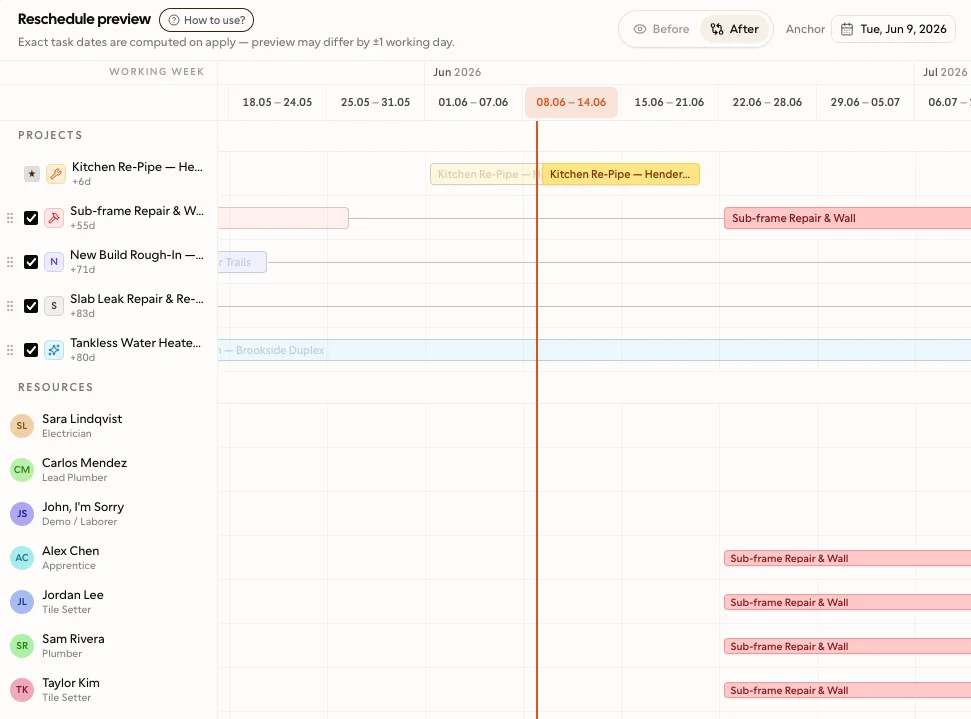
Task: Click drag handle beside Slab Leak Repair
Action: click(10, 306)
